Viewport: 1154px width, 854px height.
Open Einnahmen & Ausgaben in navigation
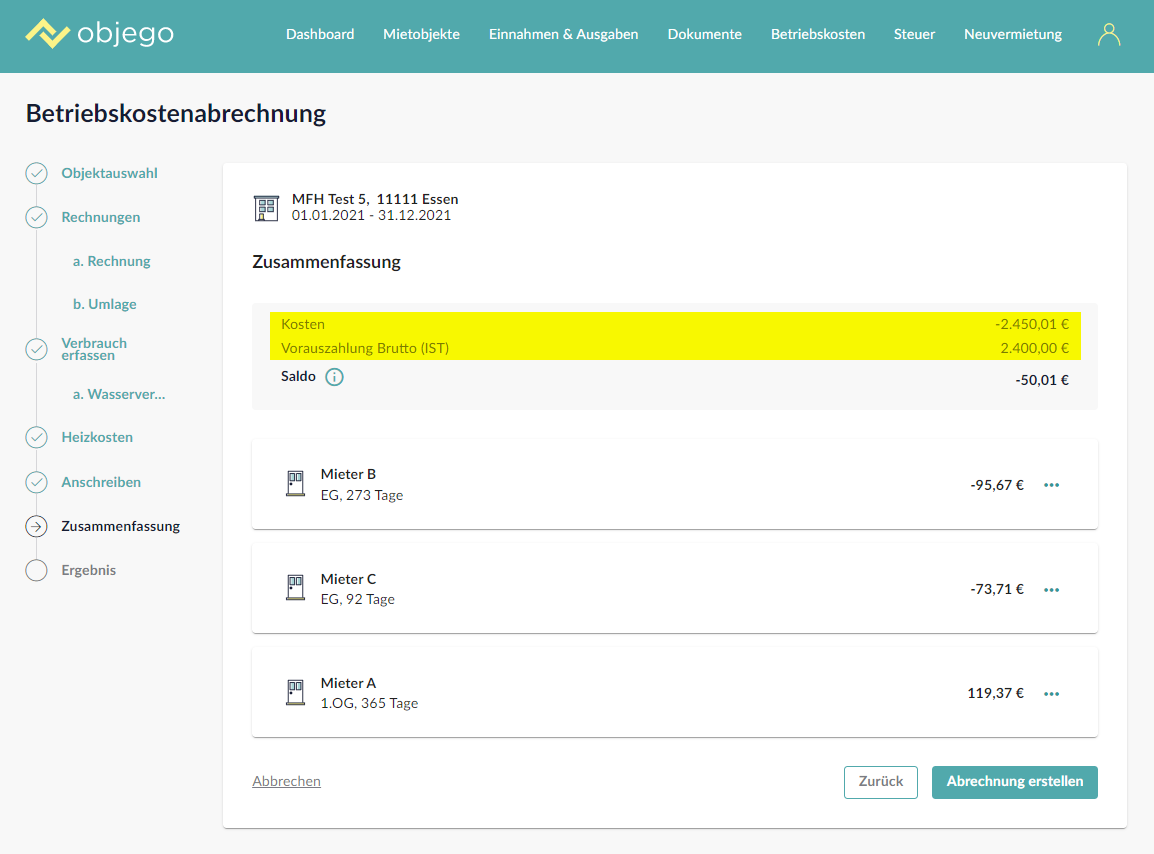(x=563, y=34)
